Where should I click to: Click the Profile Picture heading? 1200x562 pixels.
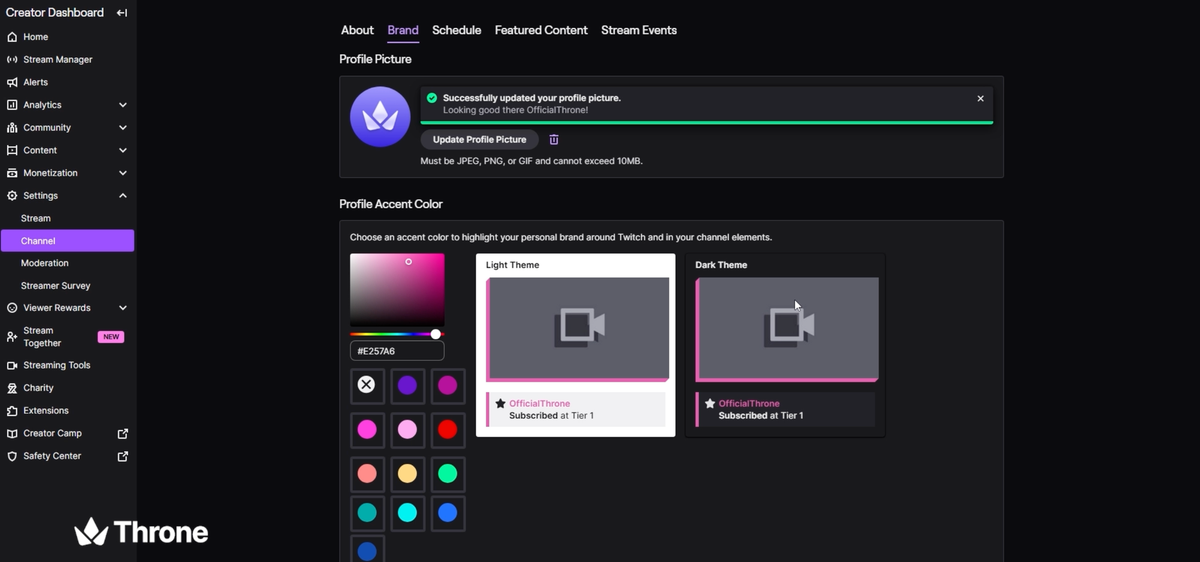[x=375, y=59]
